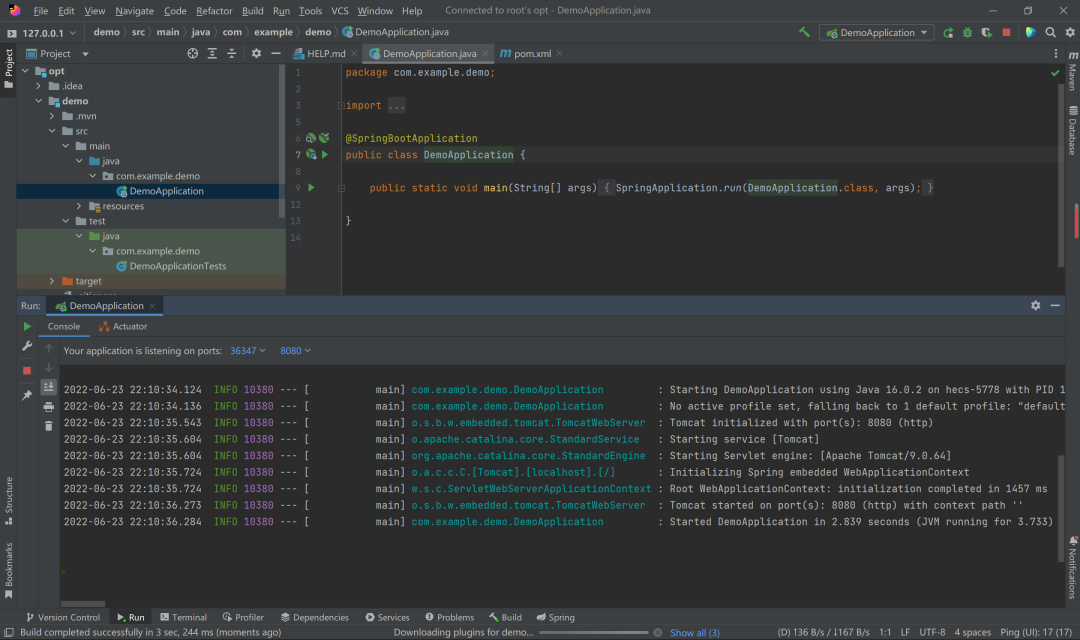The image size is (1080, 640).
Task: Click the console horizontal scrollbar
Action: [x=83, y=604]
